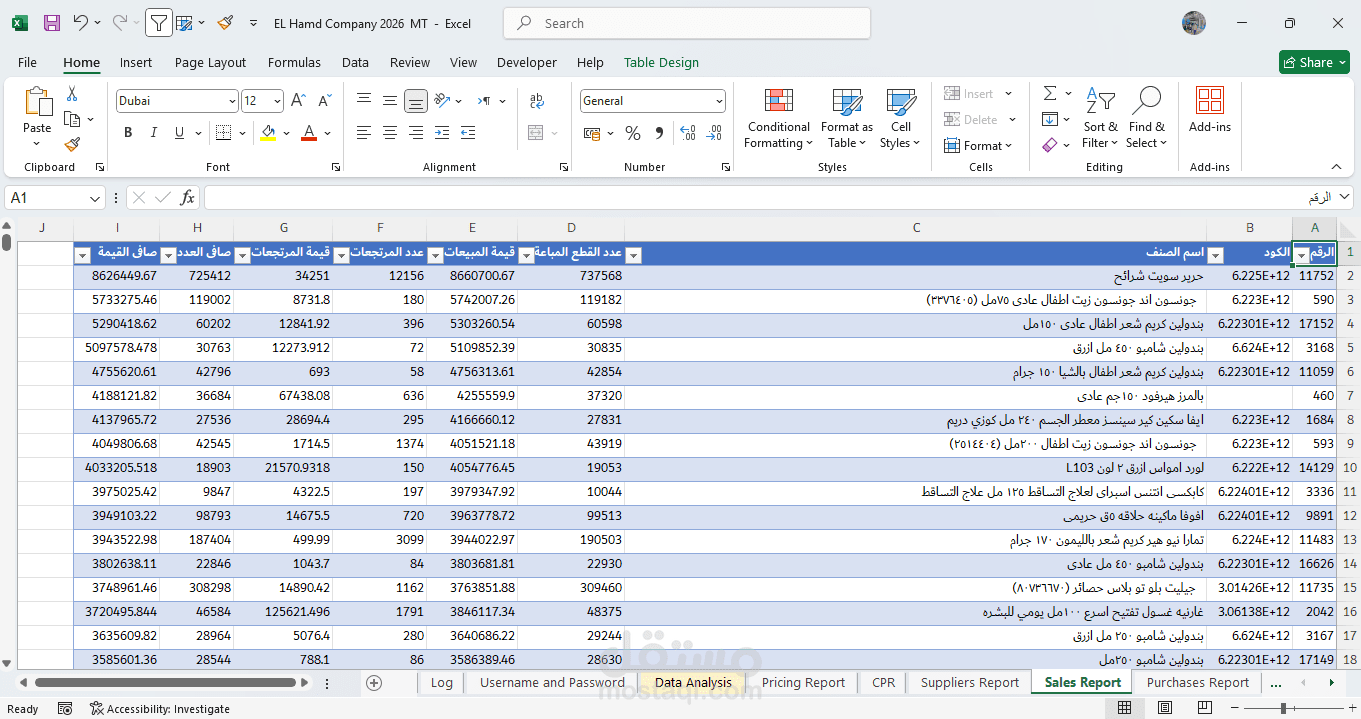Apply borders to the cells

pyautogui.click(x=223, y=133)
